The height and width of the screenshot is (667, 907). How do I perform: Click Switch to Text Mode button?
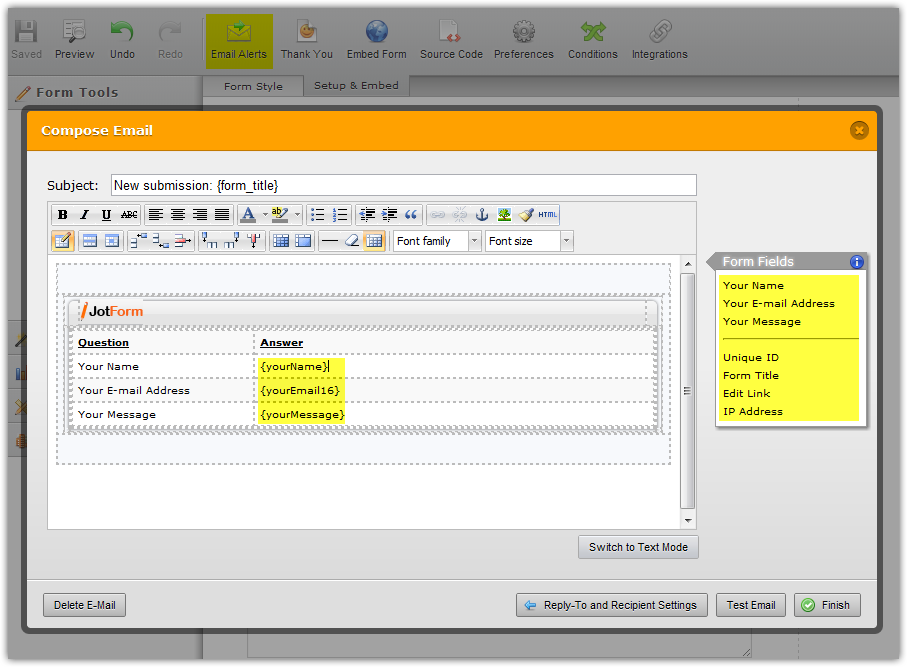[x=638, y=547]
